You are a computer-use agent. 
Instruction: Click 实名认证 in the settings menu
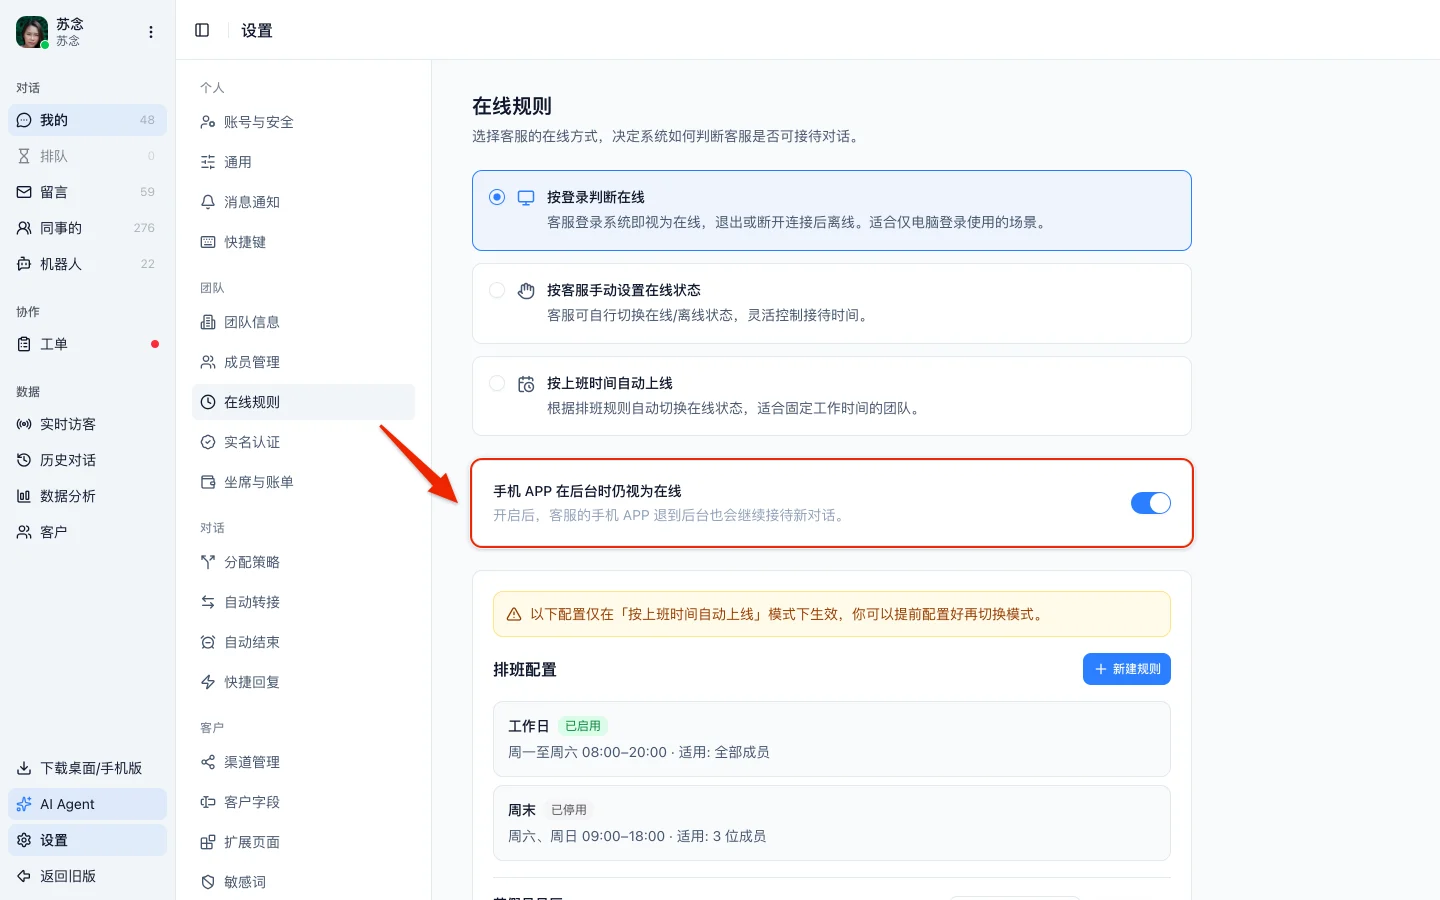pos(303,442)
